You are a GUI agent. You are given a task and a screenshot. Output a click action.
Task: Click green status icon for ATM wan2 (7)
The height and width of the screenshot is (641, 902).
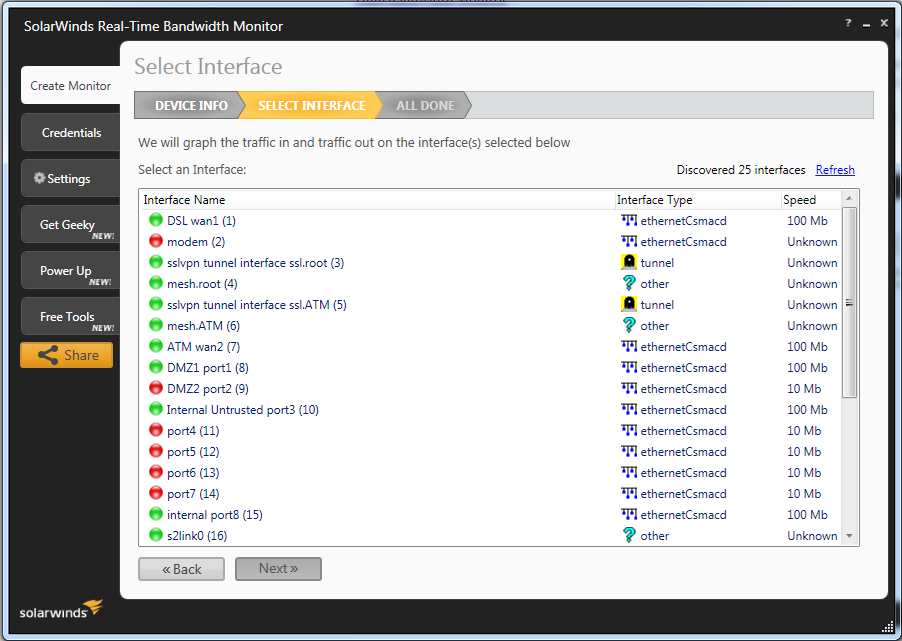(x=156, y=346)
